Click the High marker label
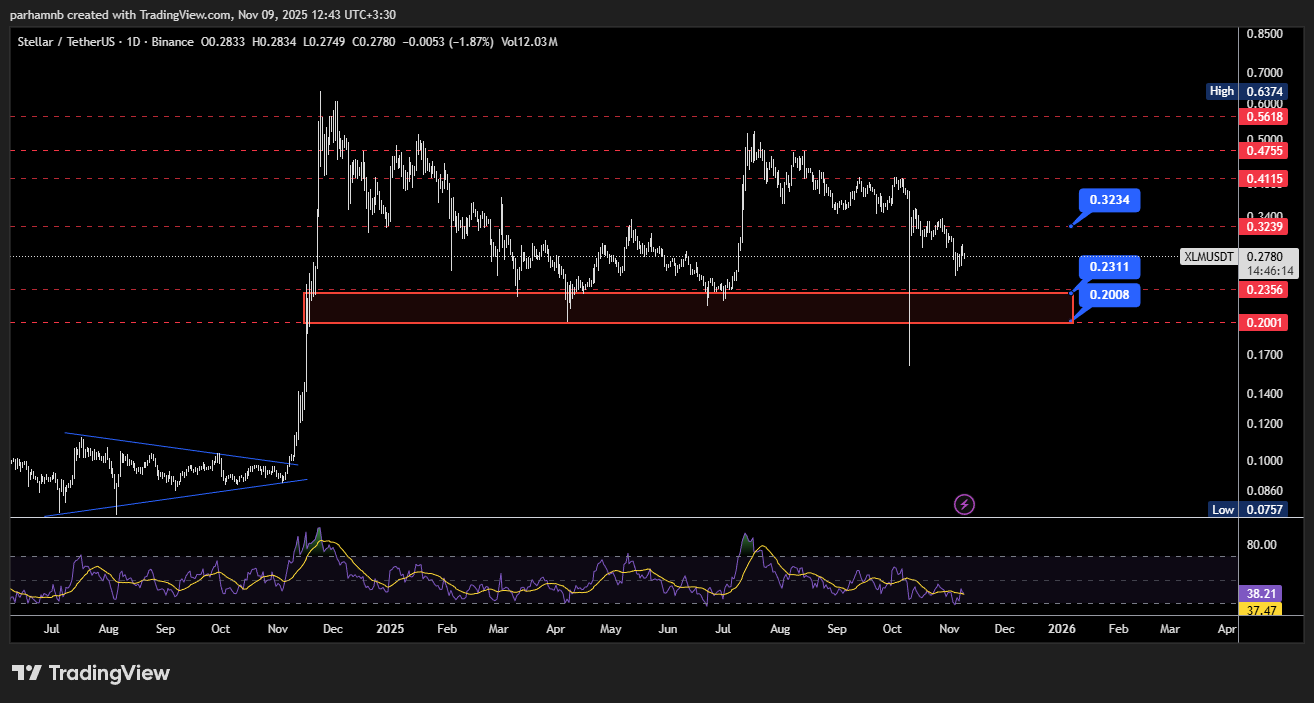This screenshot has width=1314, height=703. point(1221,91)
